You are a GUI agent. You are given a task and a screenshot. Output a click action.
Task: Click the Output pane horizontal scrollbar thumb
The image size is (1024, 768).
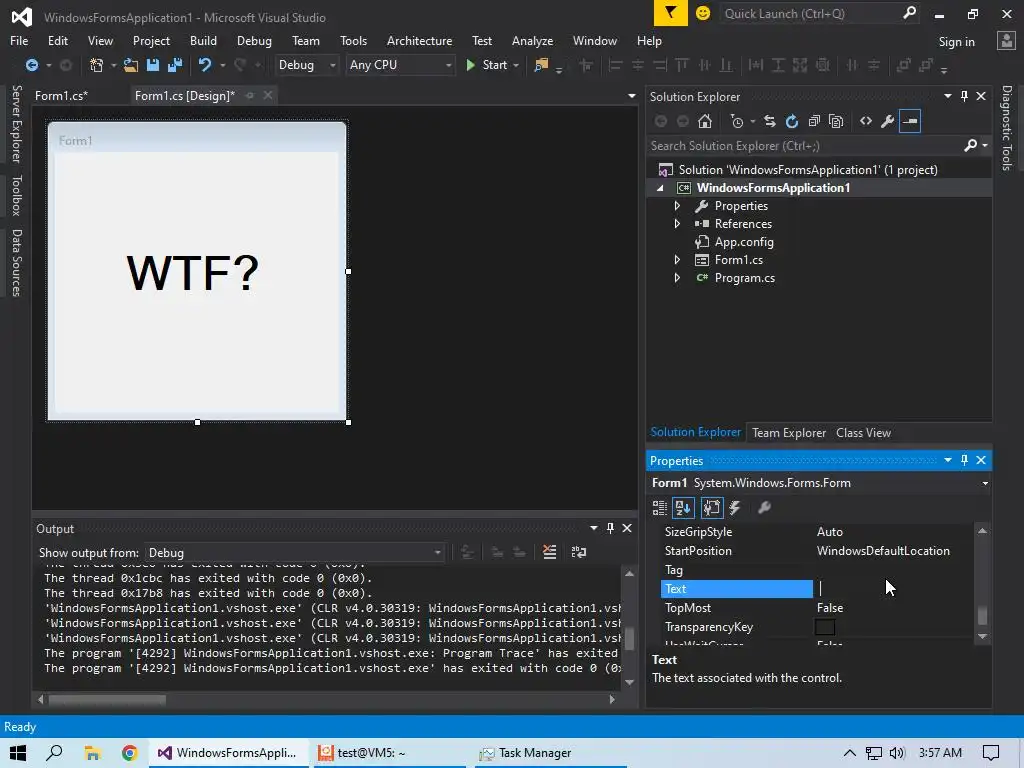[107, 699]
